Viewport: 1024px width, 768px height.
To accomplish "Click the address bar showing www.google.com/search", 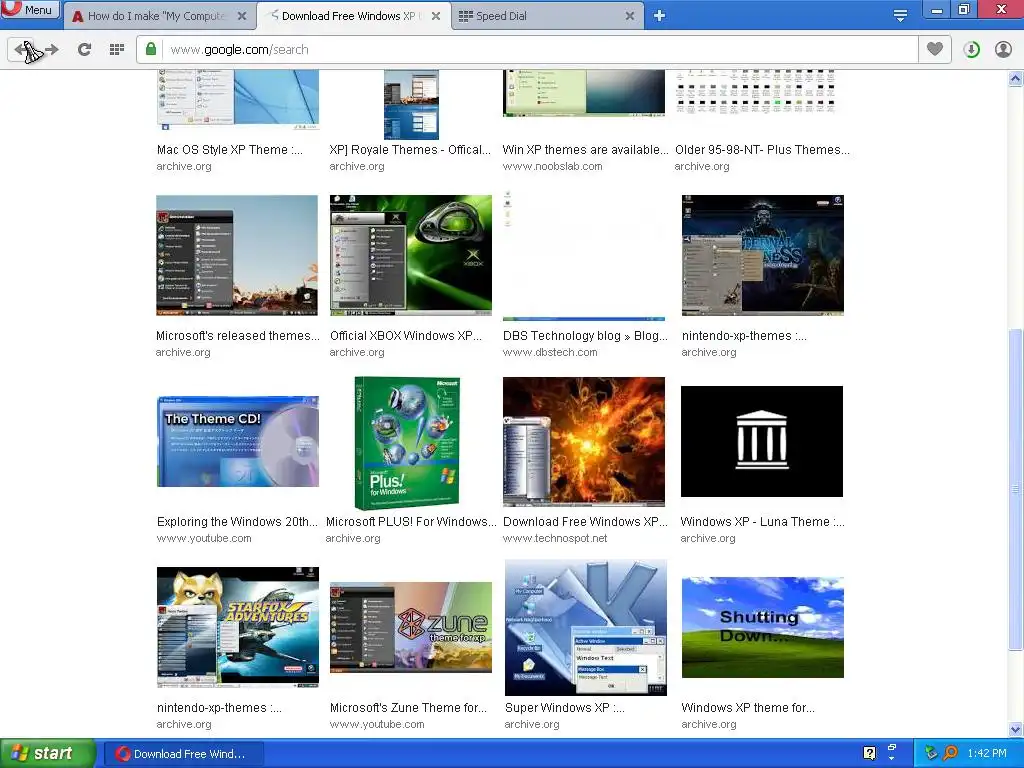I will click(526, 50).
